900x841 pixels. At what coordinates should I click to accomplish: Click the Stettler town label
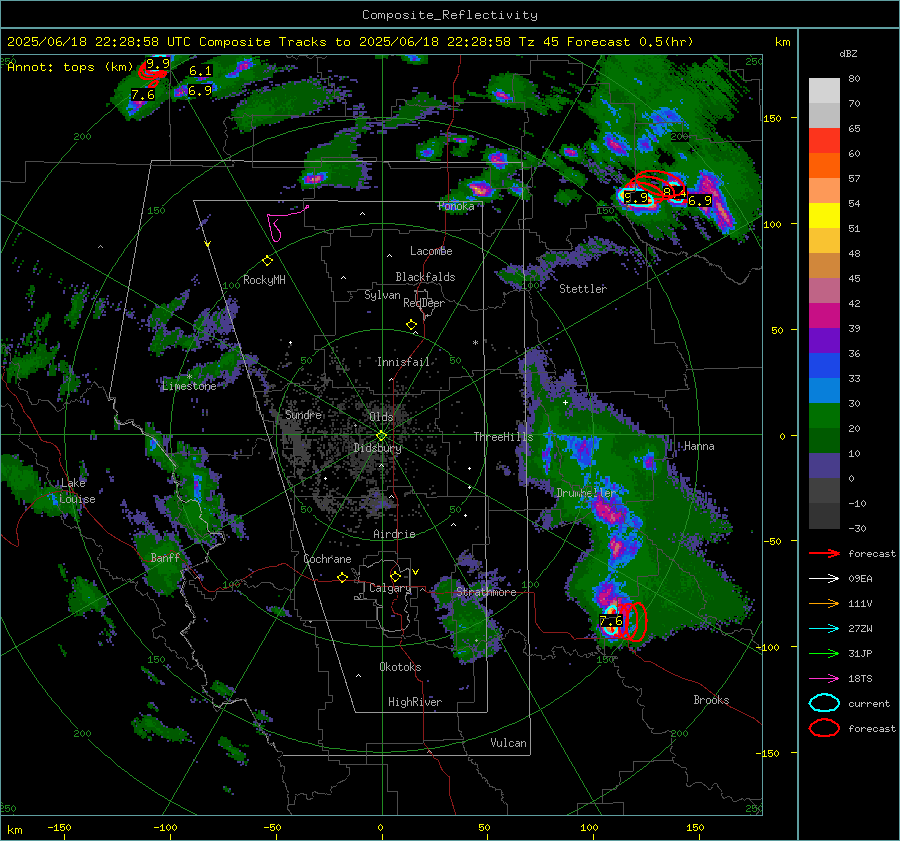coord(583,289)
